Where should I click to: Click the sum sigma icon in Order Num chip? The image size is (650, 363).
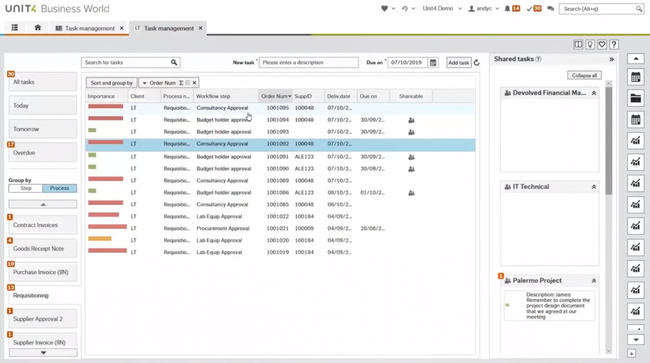(181, 83)
